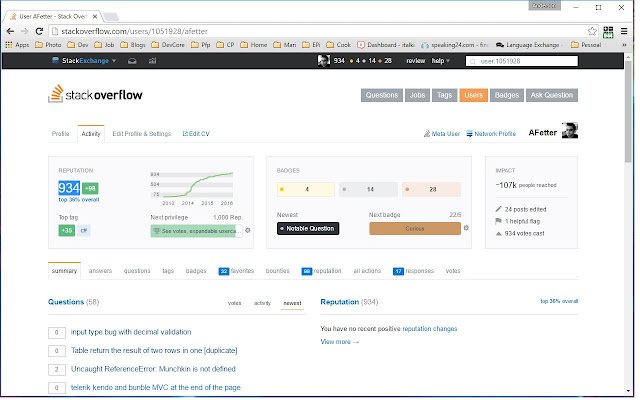640x400 pixels.
Task: Click the Stack Overflow logo
Action: (x=95, y=94)
